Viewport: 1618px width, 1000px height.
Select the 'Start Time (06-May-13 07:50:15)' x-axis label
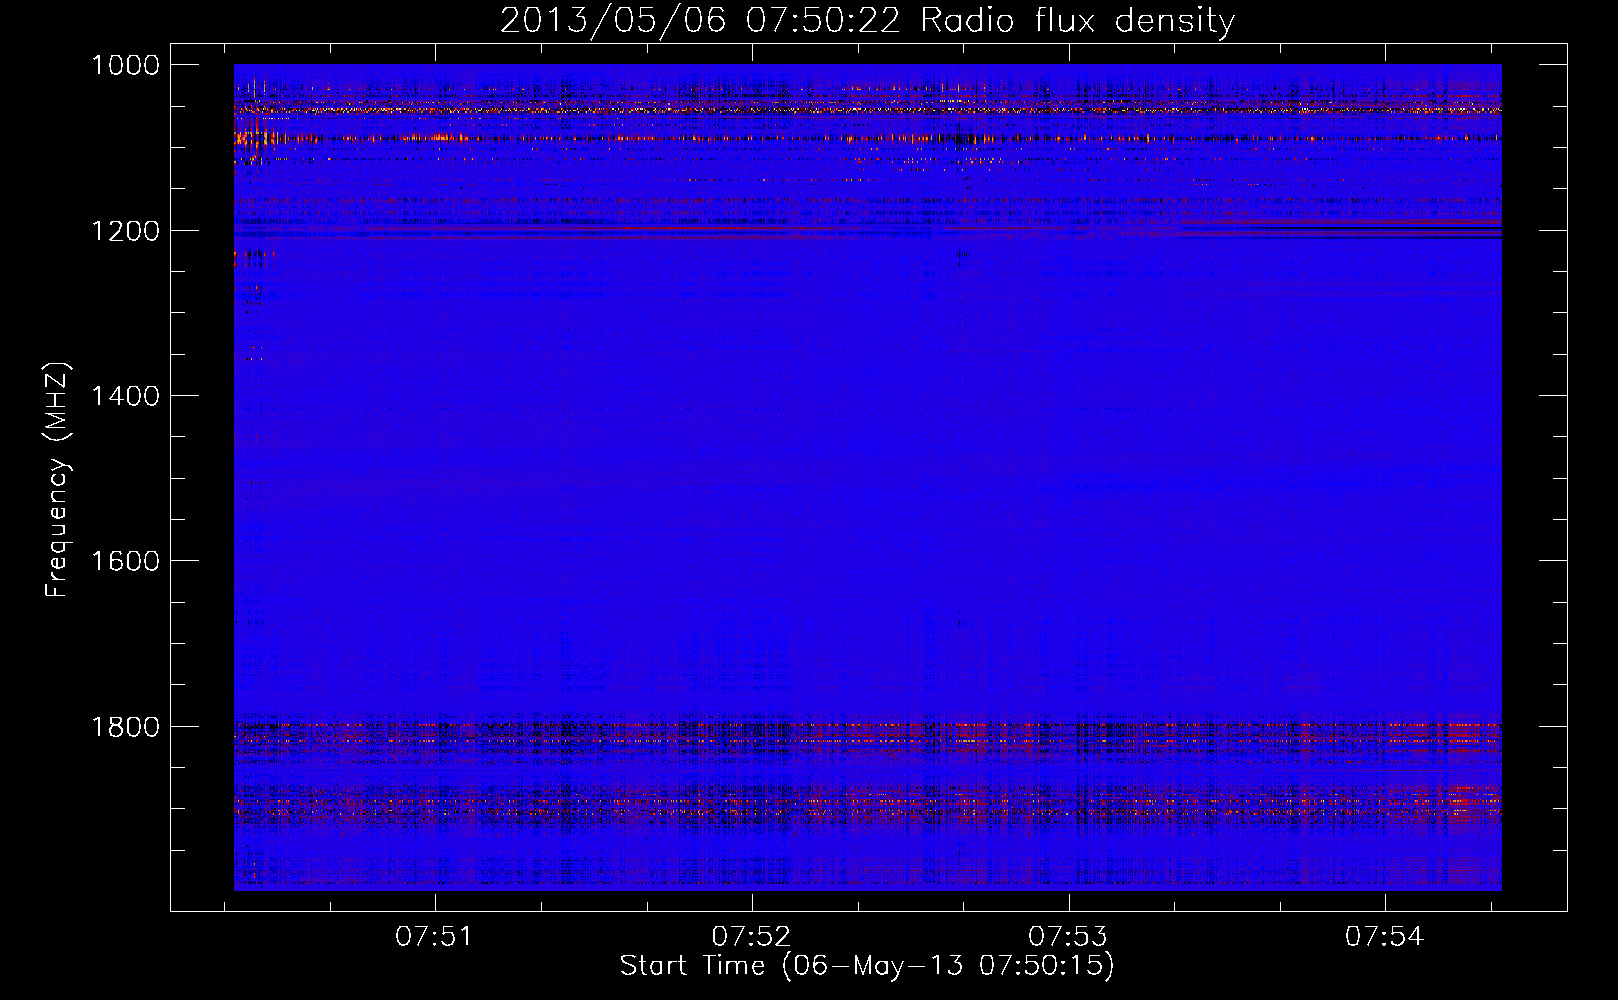867,966
